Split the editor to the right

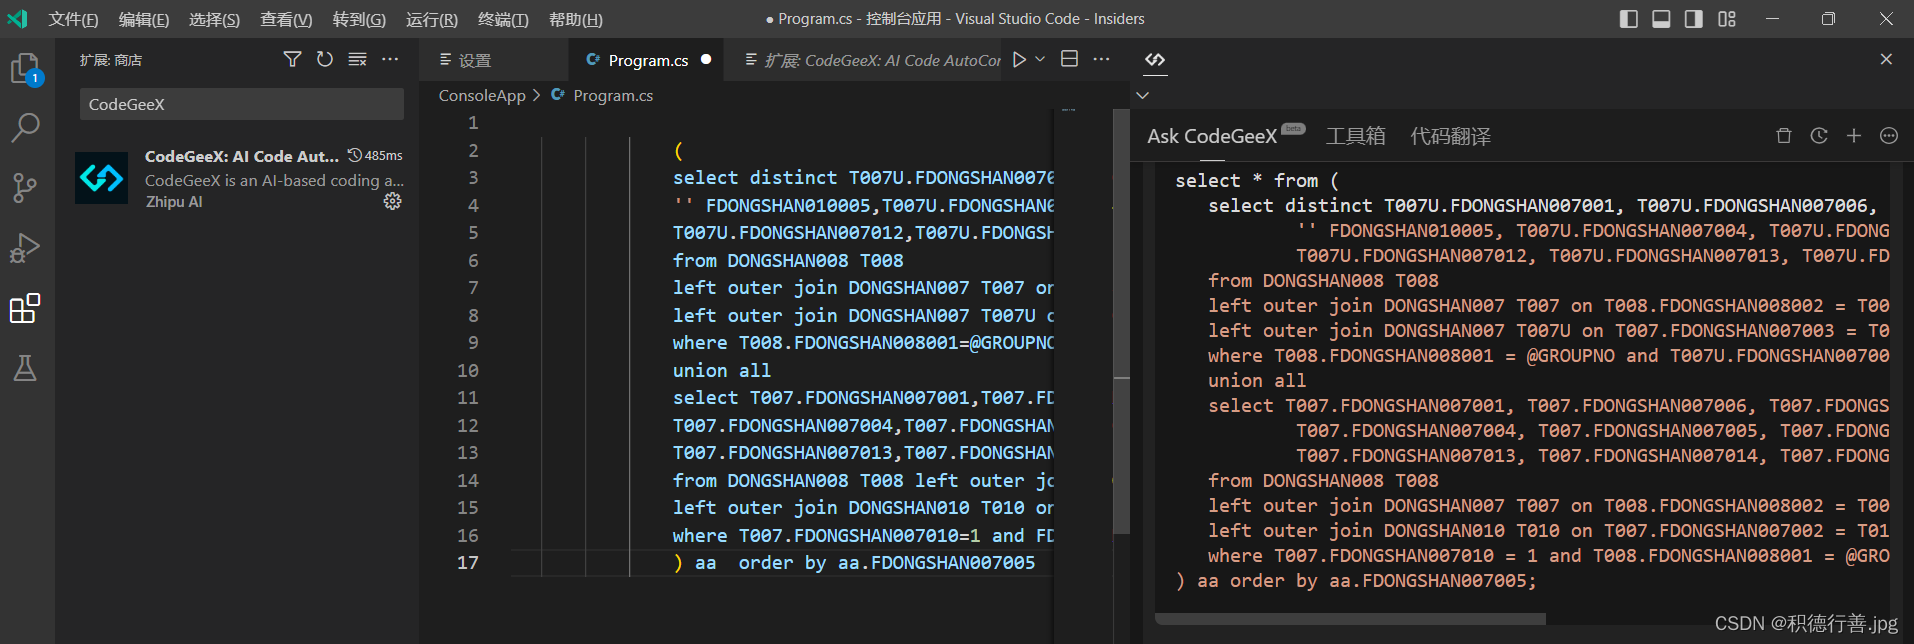pyautogui.click(x=1069, y=60)
